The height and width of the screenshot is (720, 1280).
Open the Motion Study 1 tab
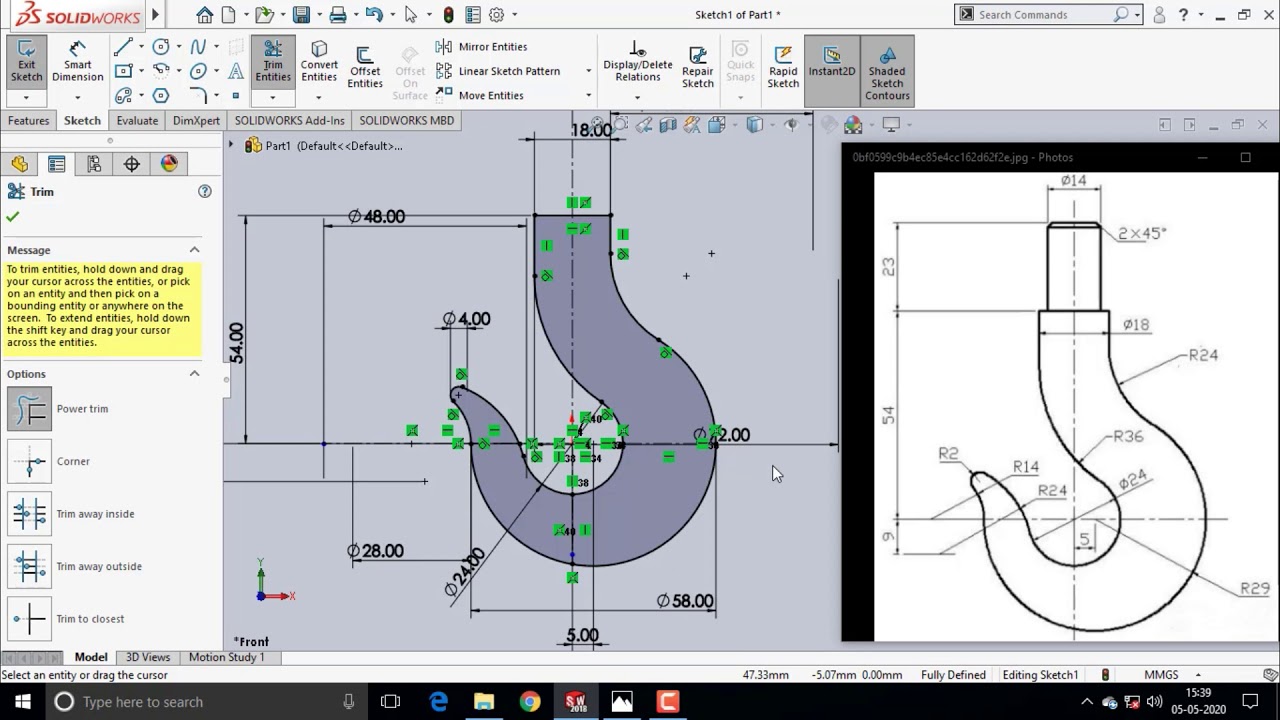[x=227, y=657]
